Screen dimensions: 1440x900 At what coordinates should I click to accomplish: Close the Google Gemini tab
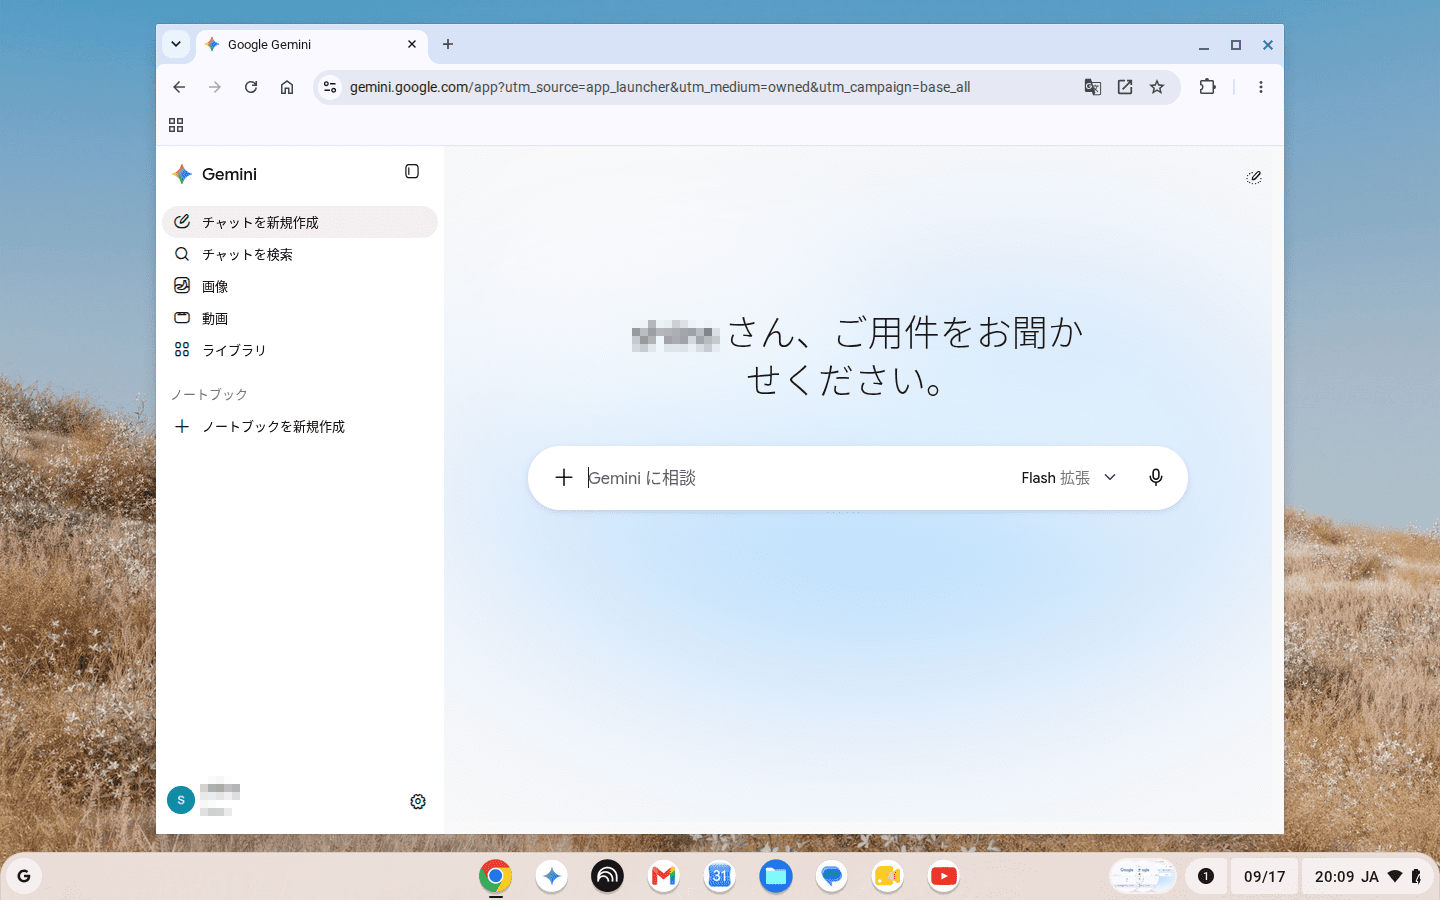click(x=412, y=44)
